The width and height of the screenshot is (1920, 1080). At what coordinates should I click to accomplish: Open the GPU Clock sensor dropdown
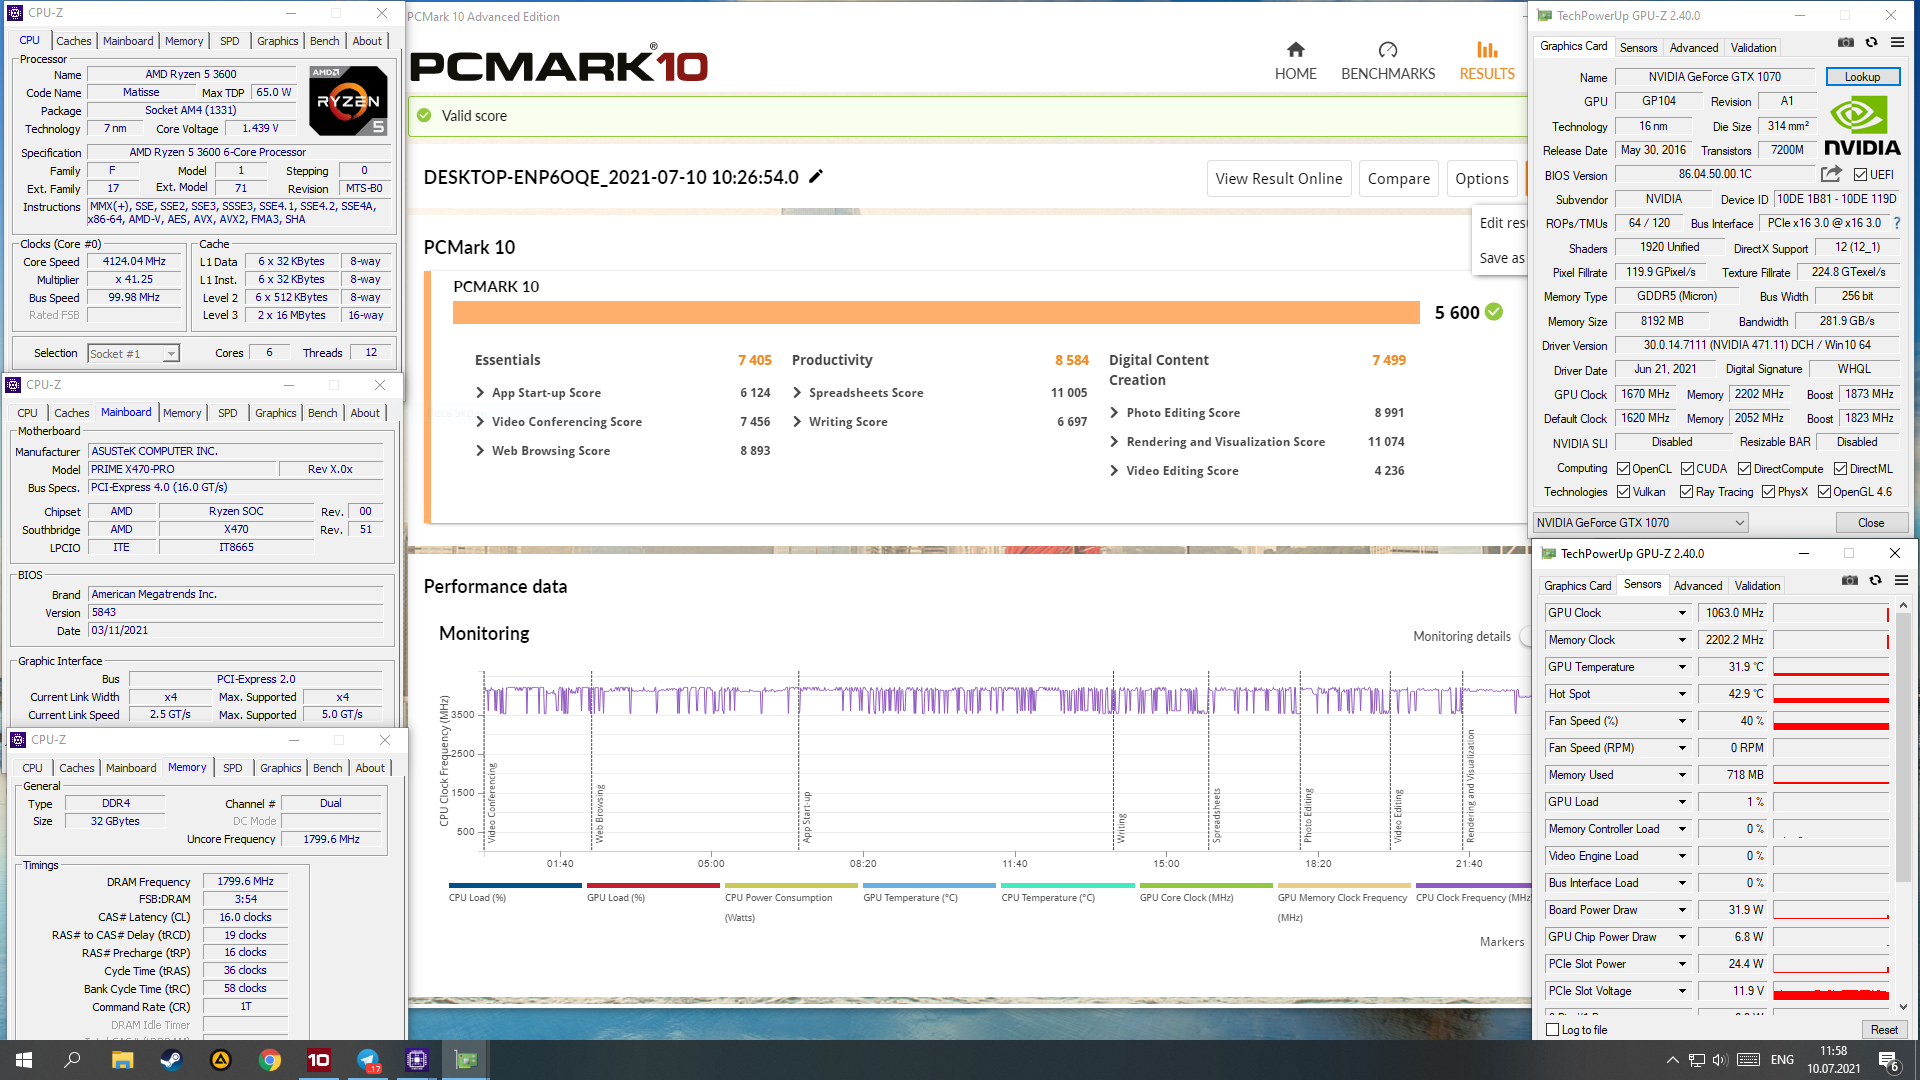[x=1682, y=613]
